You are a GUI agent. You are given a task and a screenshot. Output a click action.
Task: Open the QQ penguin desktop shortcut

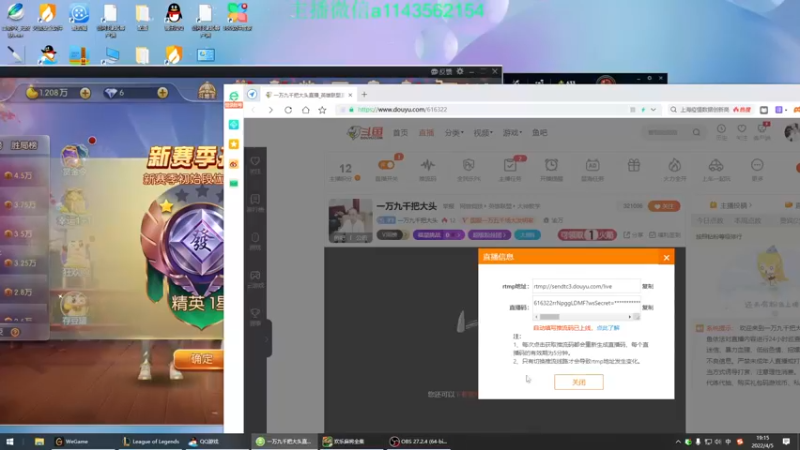coord(174,14)
